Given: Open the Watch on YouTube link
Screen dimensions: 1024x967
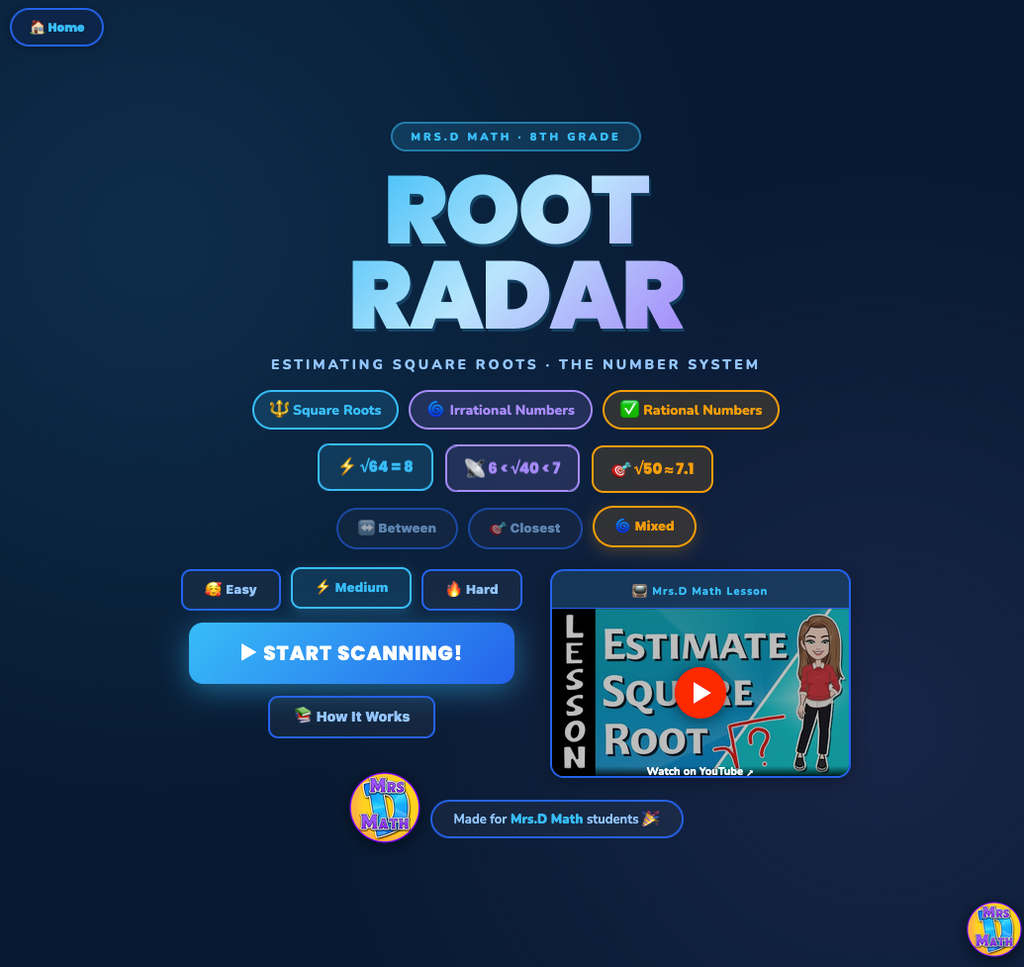Looking at the screenshot, I should 700,771.
